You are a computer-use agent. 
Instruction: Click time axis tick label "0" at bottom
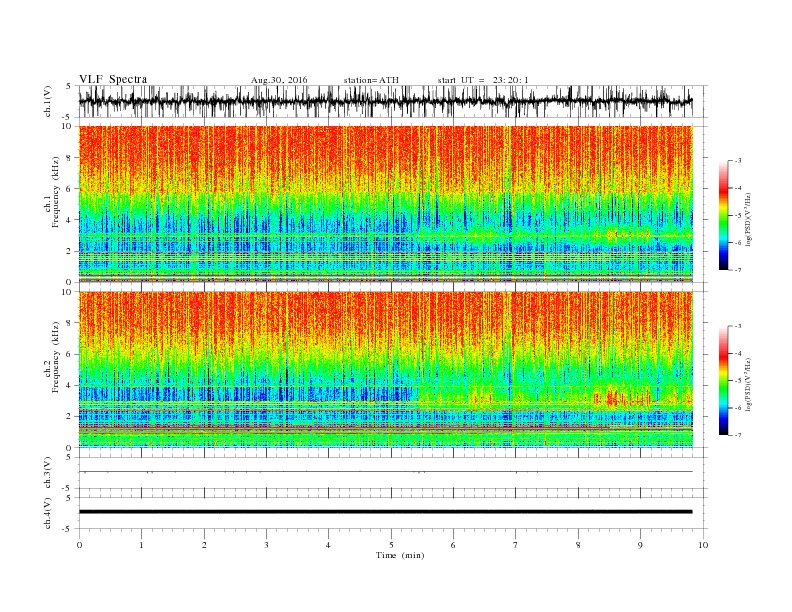[x=79, y=545]
